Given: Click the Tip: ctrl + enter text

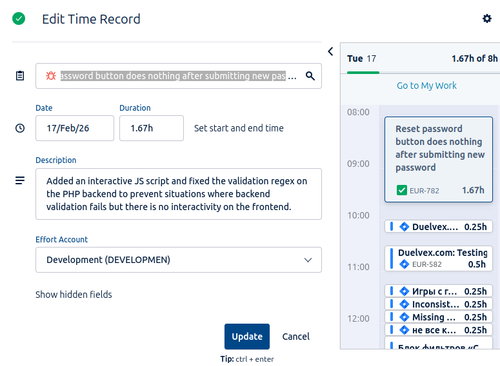Looking at the screenshot, I should (247, 359).
